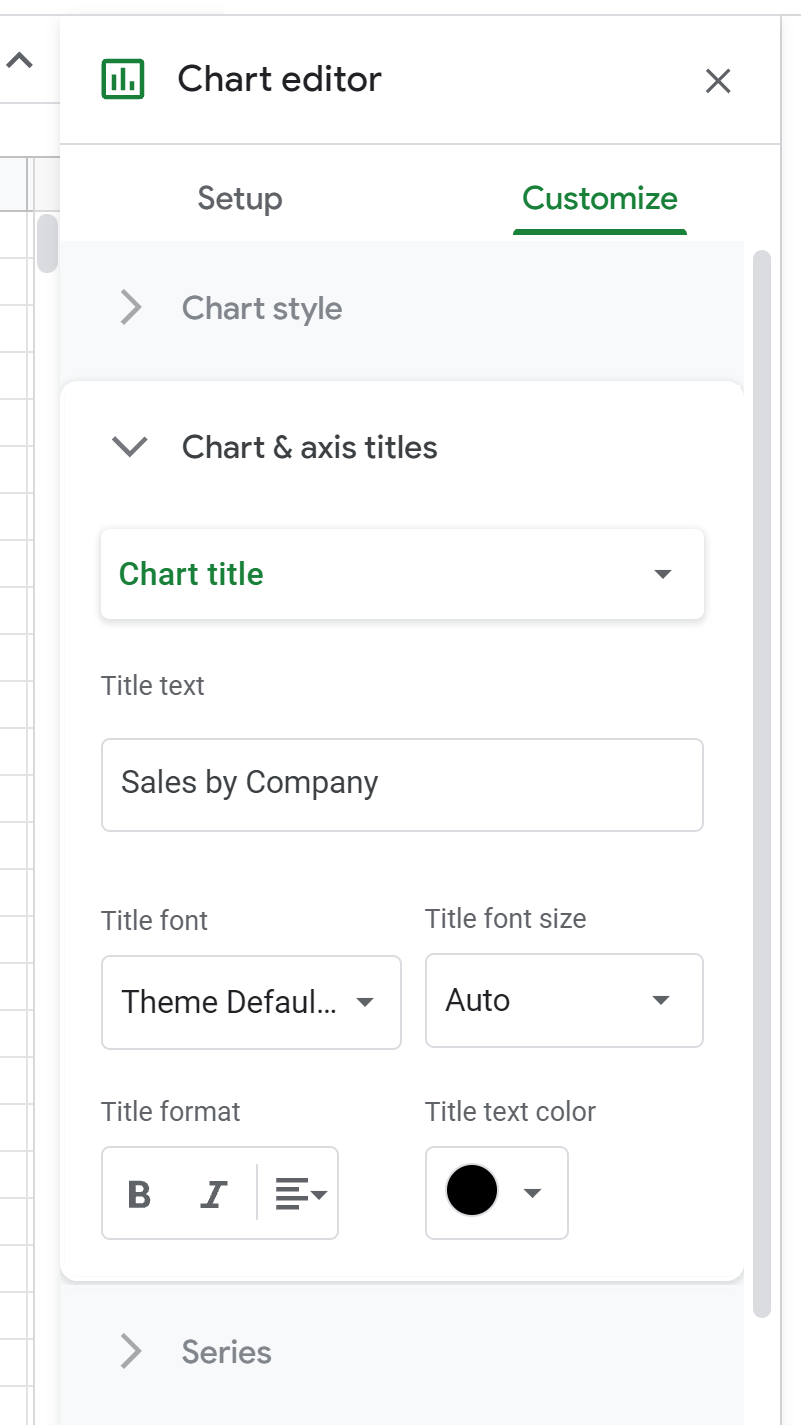Toggle italic formatting for the title

point(214,1193)
